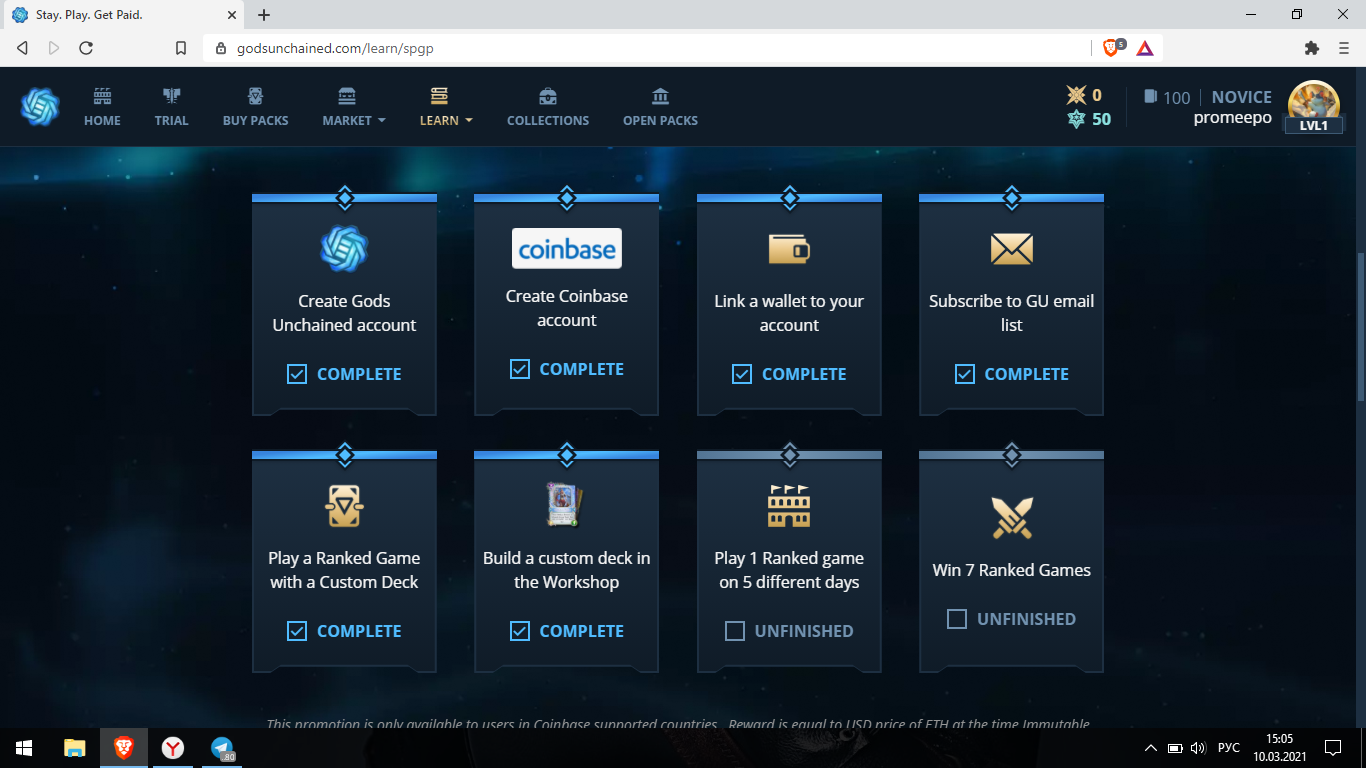Open the notification center icon

[1333, 748]
